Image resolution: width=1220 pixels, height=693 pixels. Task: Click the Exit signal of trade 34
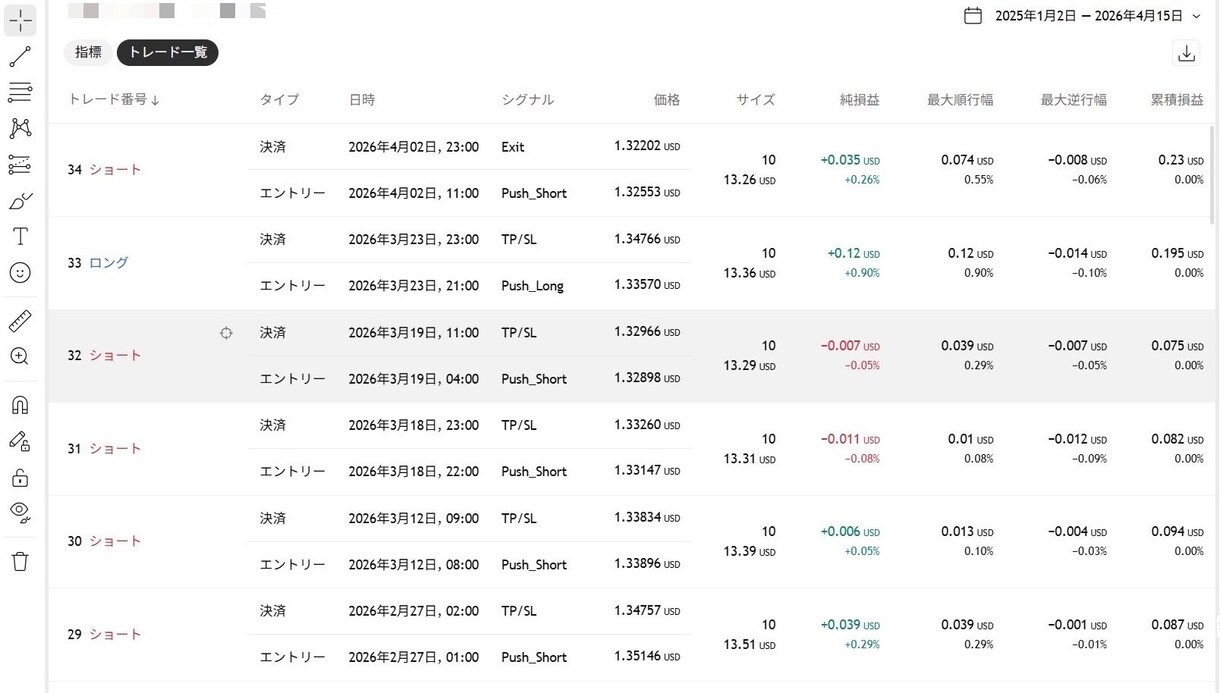pyautogui.click(x=513, y=147)
